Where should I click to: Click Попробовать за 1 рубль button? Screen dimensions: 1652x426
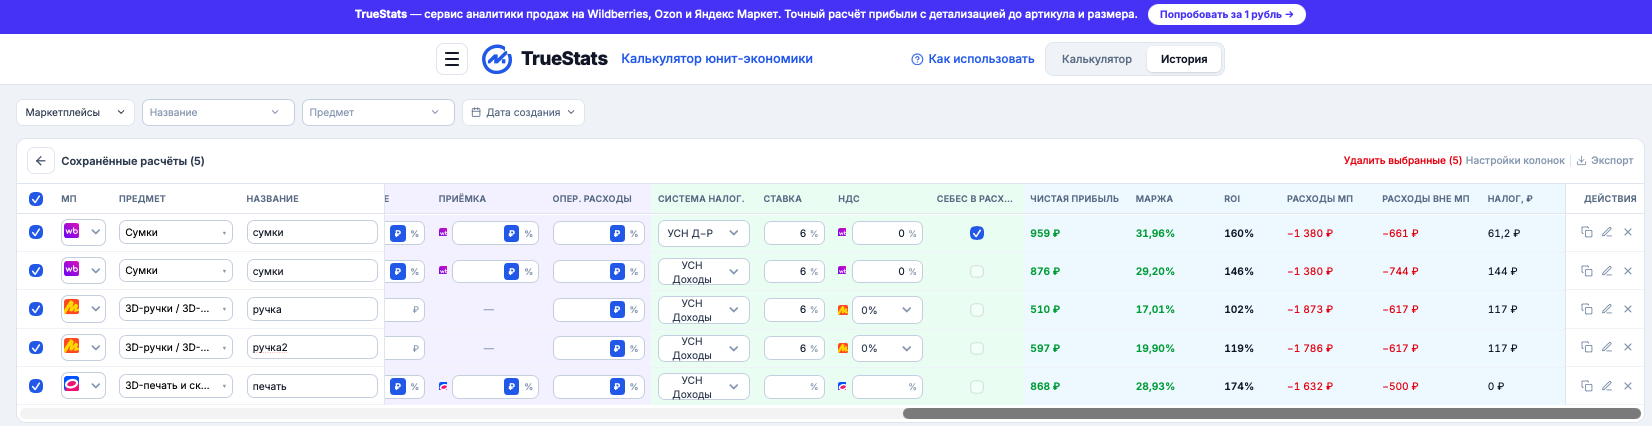click(1226, 15)
